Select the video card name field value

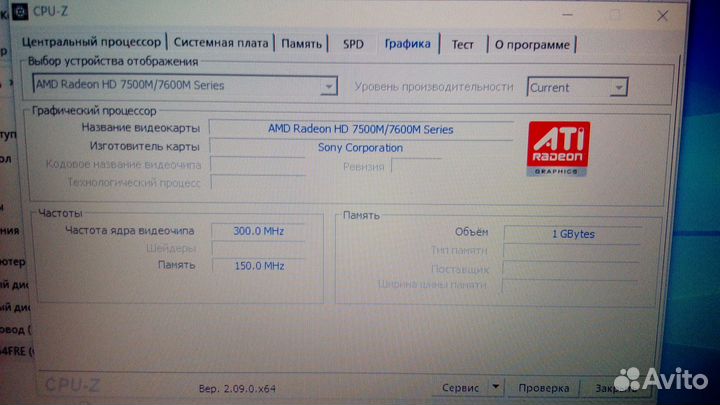point(361,129)
